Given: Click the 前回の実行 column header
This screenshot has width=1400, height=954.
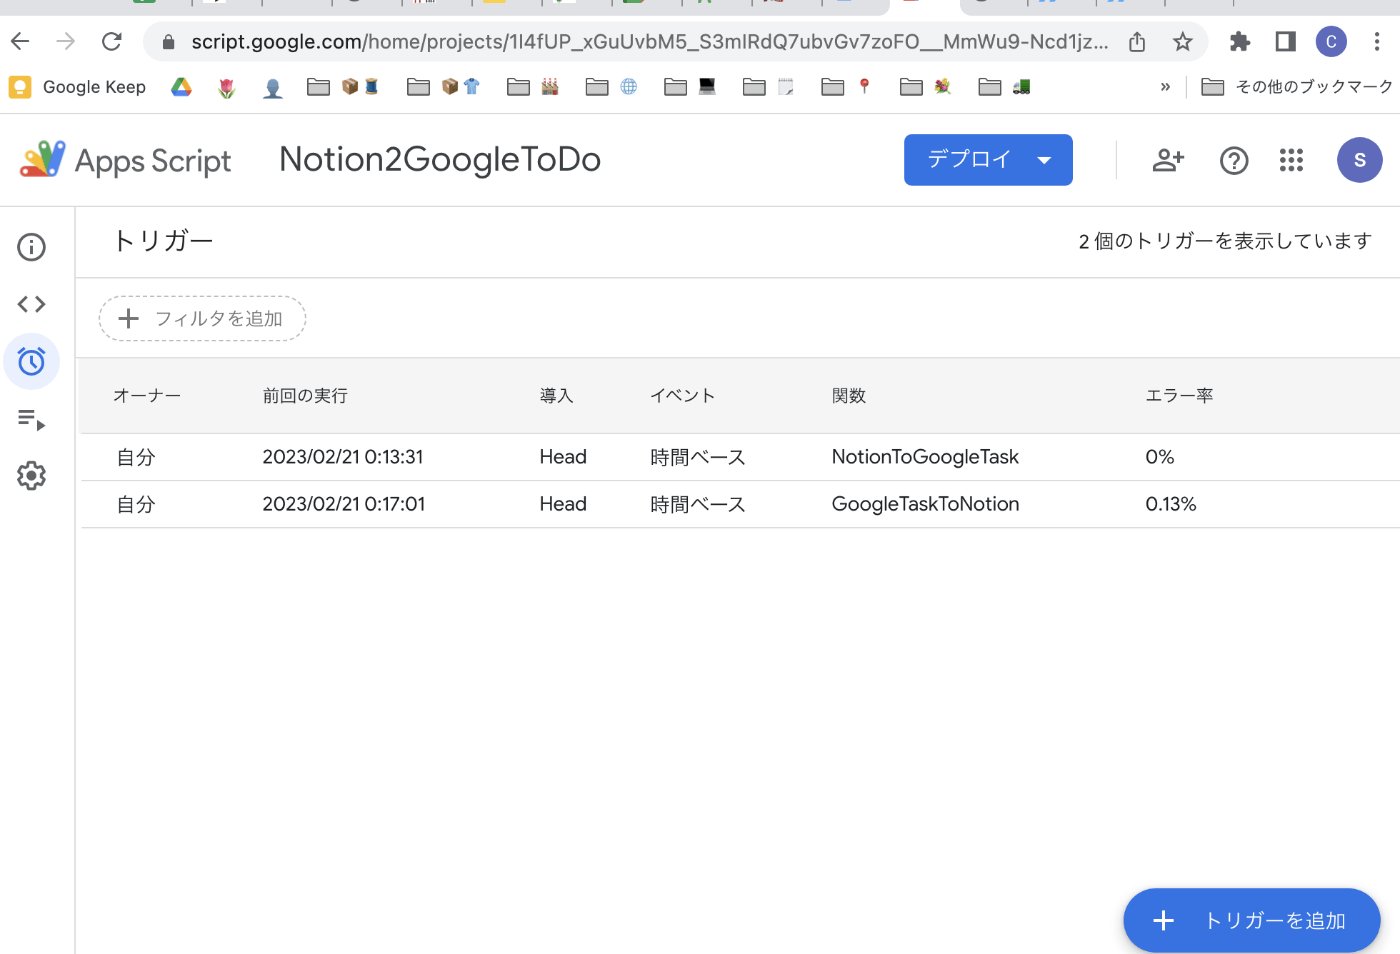Looking at the screenshot, I should point(305,396).
